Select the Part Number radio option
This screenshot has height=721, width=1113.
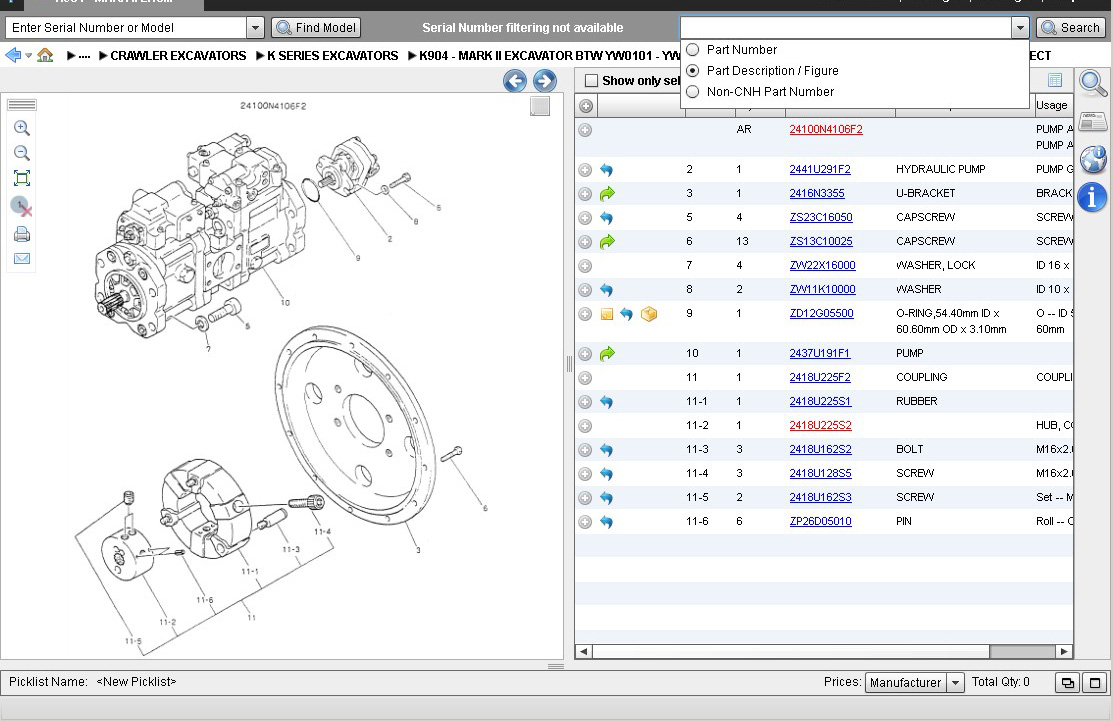coord(693,50)
